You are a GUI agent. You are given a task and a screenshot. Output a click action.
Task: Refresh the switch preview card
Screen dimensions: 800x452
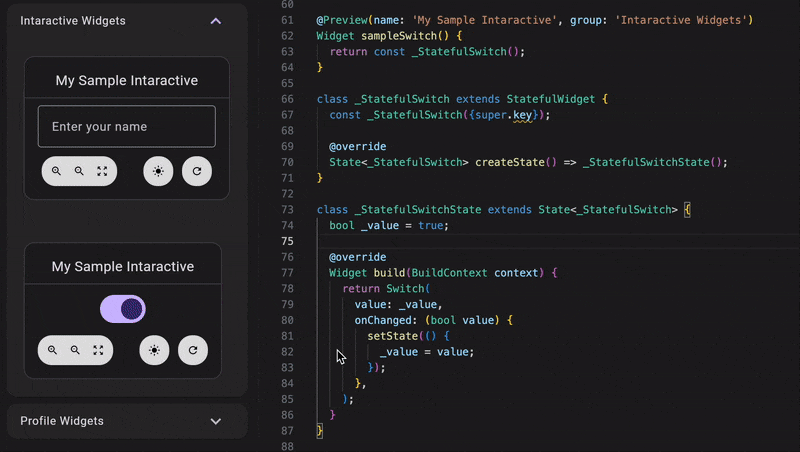tap(193, 350)
